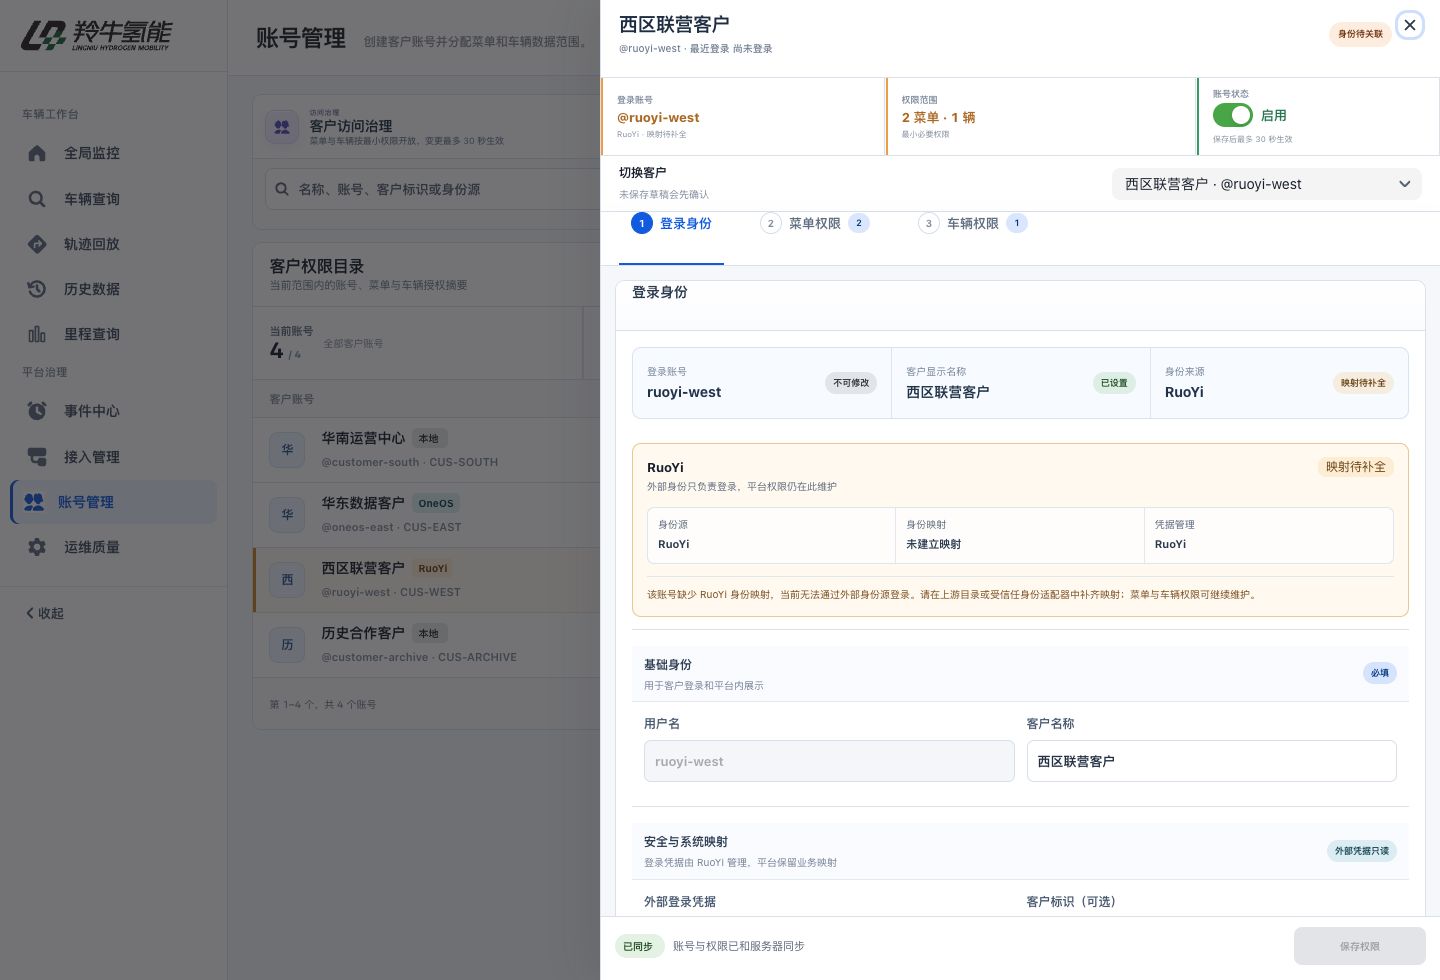Click the 客户名称 input field
1440x980 pixels.
click(x=1212, y=761)
